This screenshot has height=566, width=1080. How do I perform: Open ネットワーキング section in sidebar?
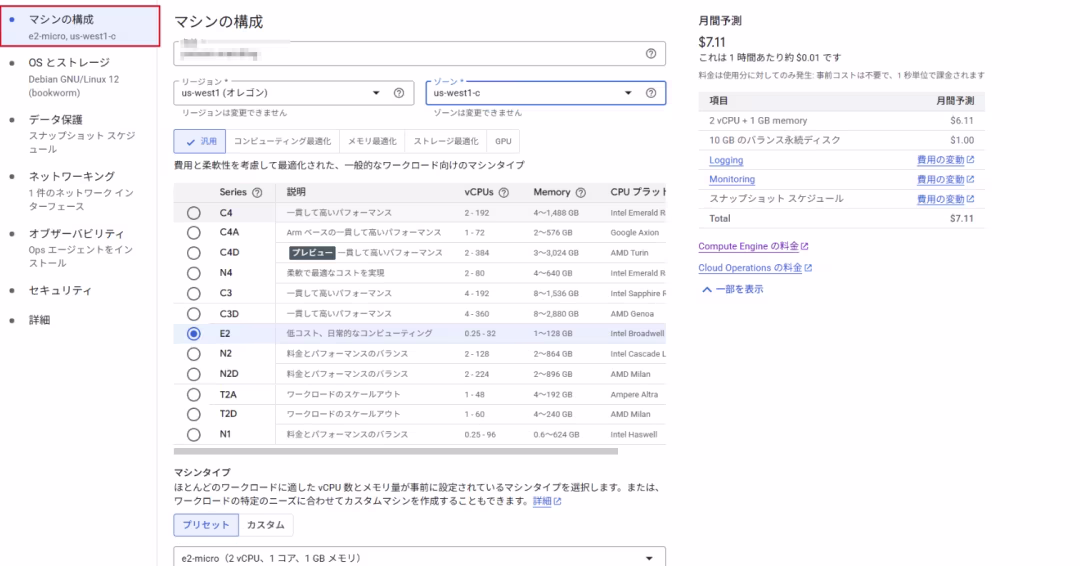coord(80,191)
